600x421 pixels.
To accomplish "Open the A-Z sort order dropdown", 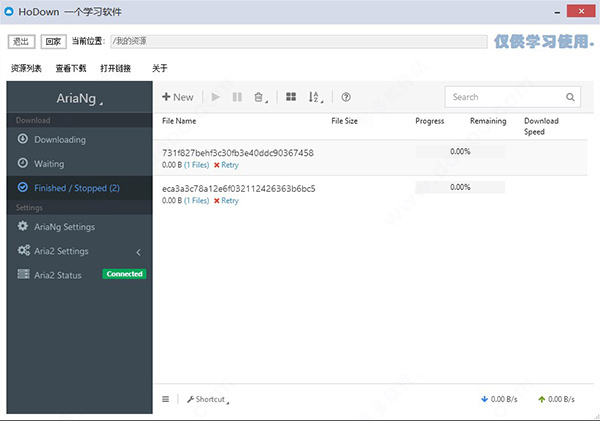I will coord(316,97).
